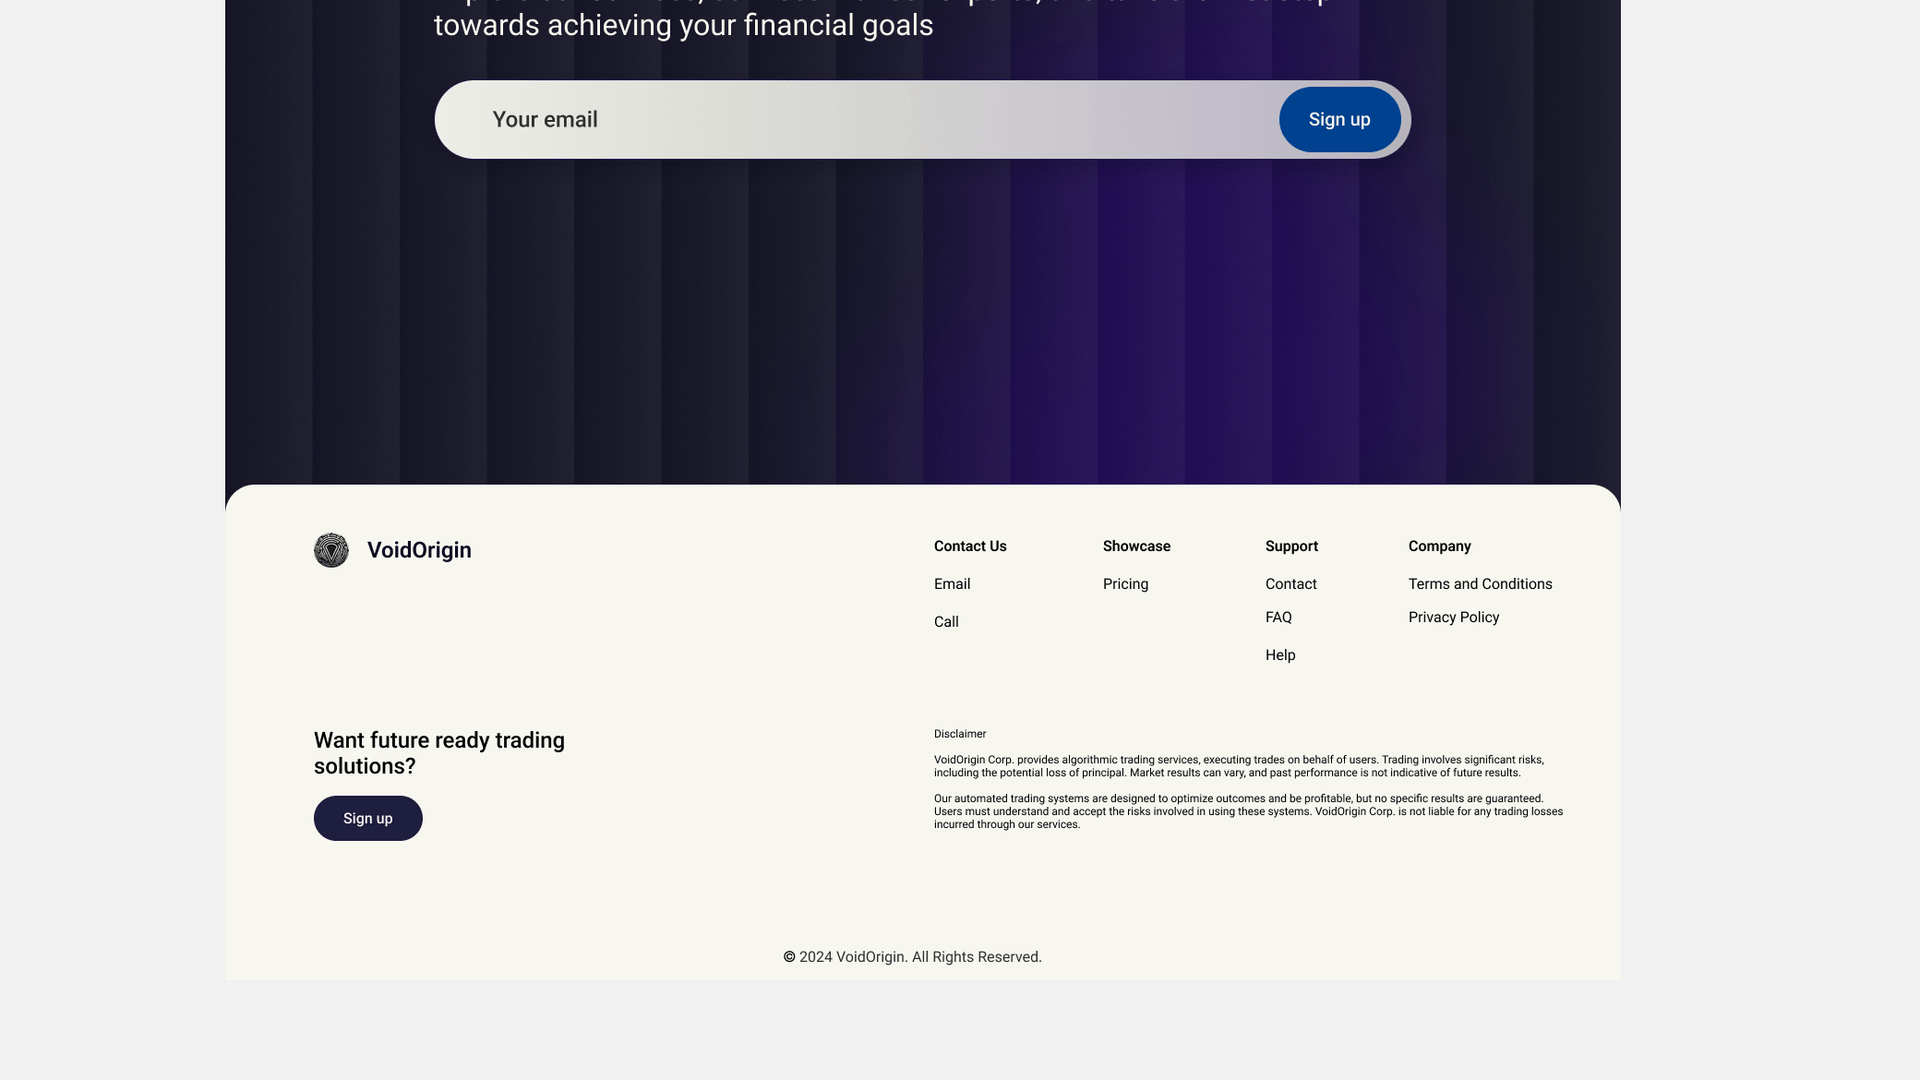This screenshot has height=1080, width=1920.
Task: Open the Help link
Action: click(x=1280, y=655)
